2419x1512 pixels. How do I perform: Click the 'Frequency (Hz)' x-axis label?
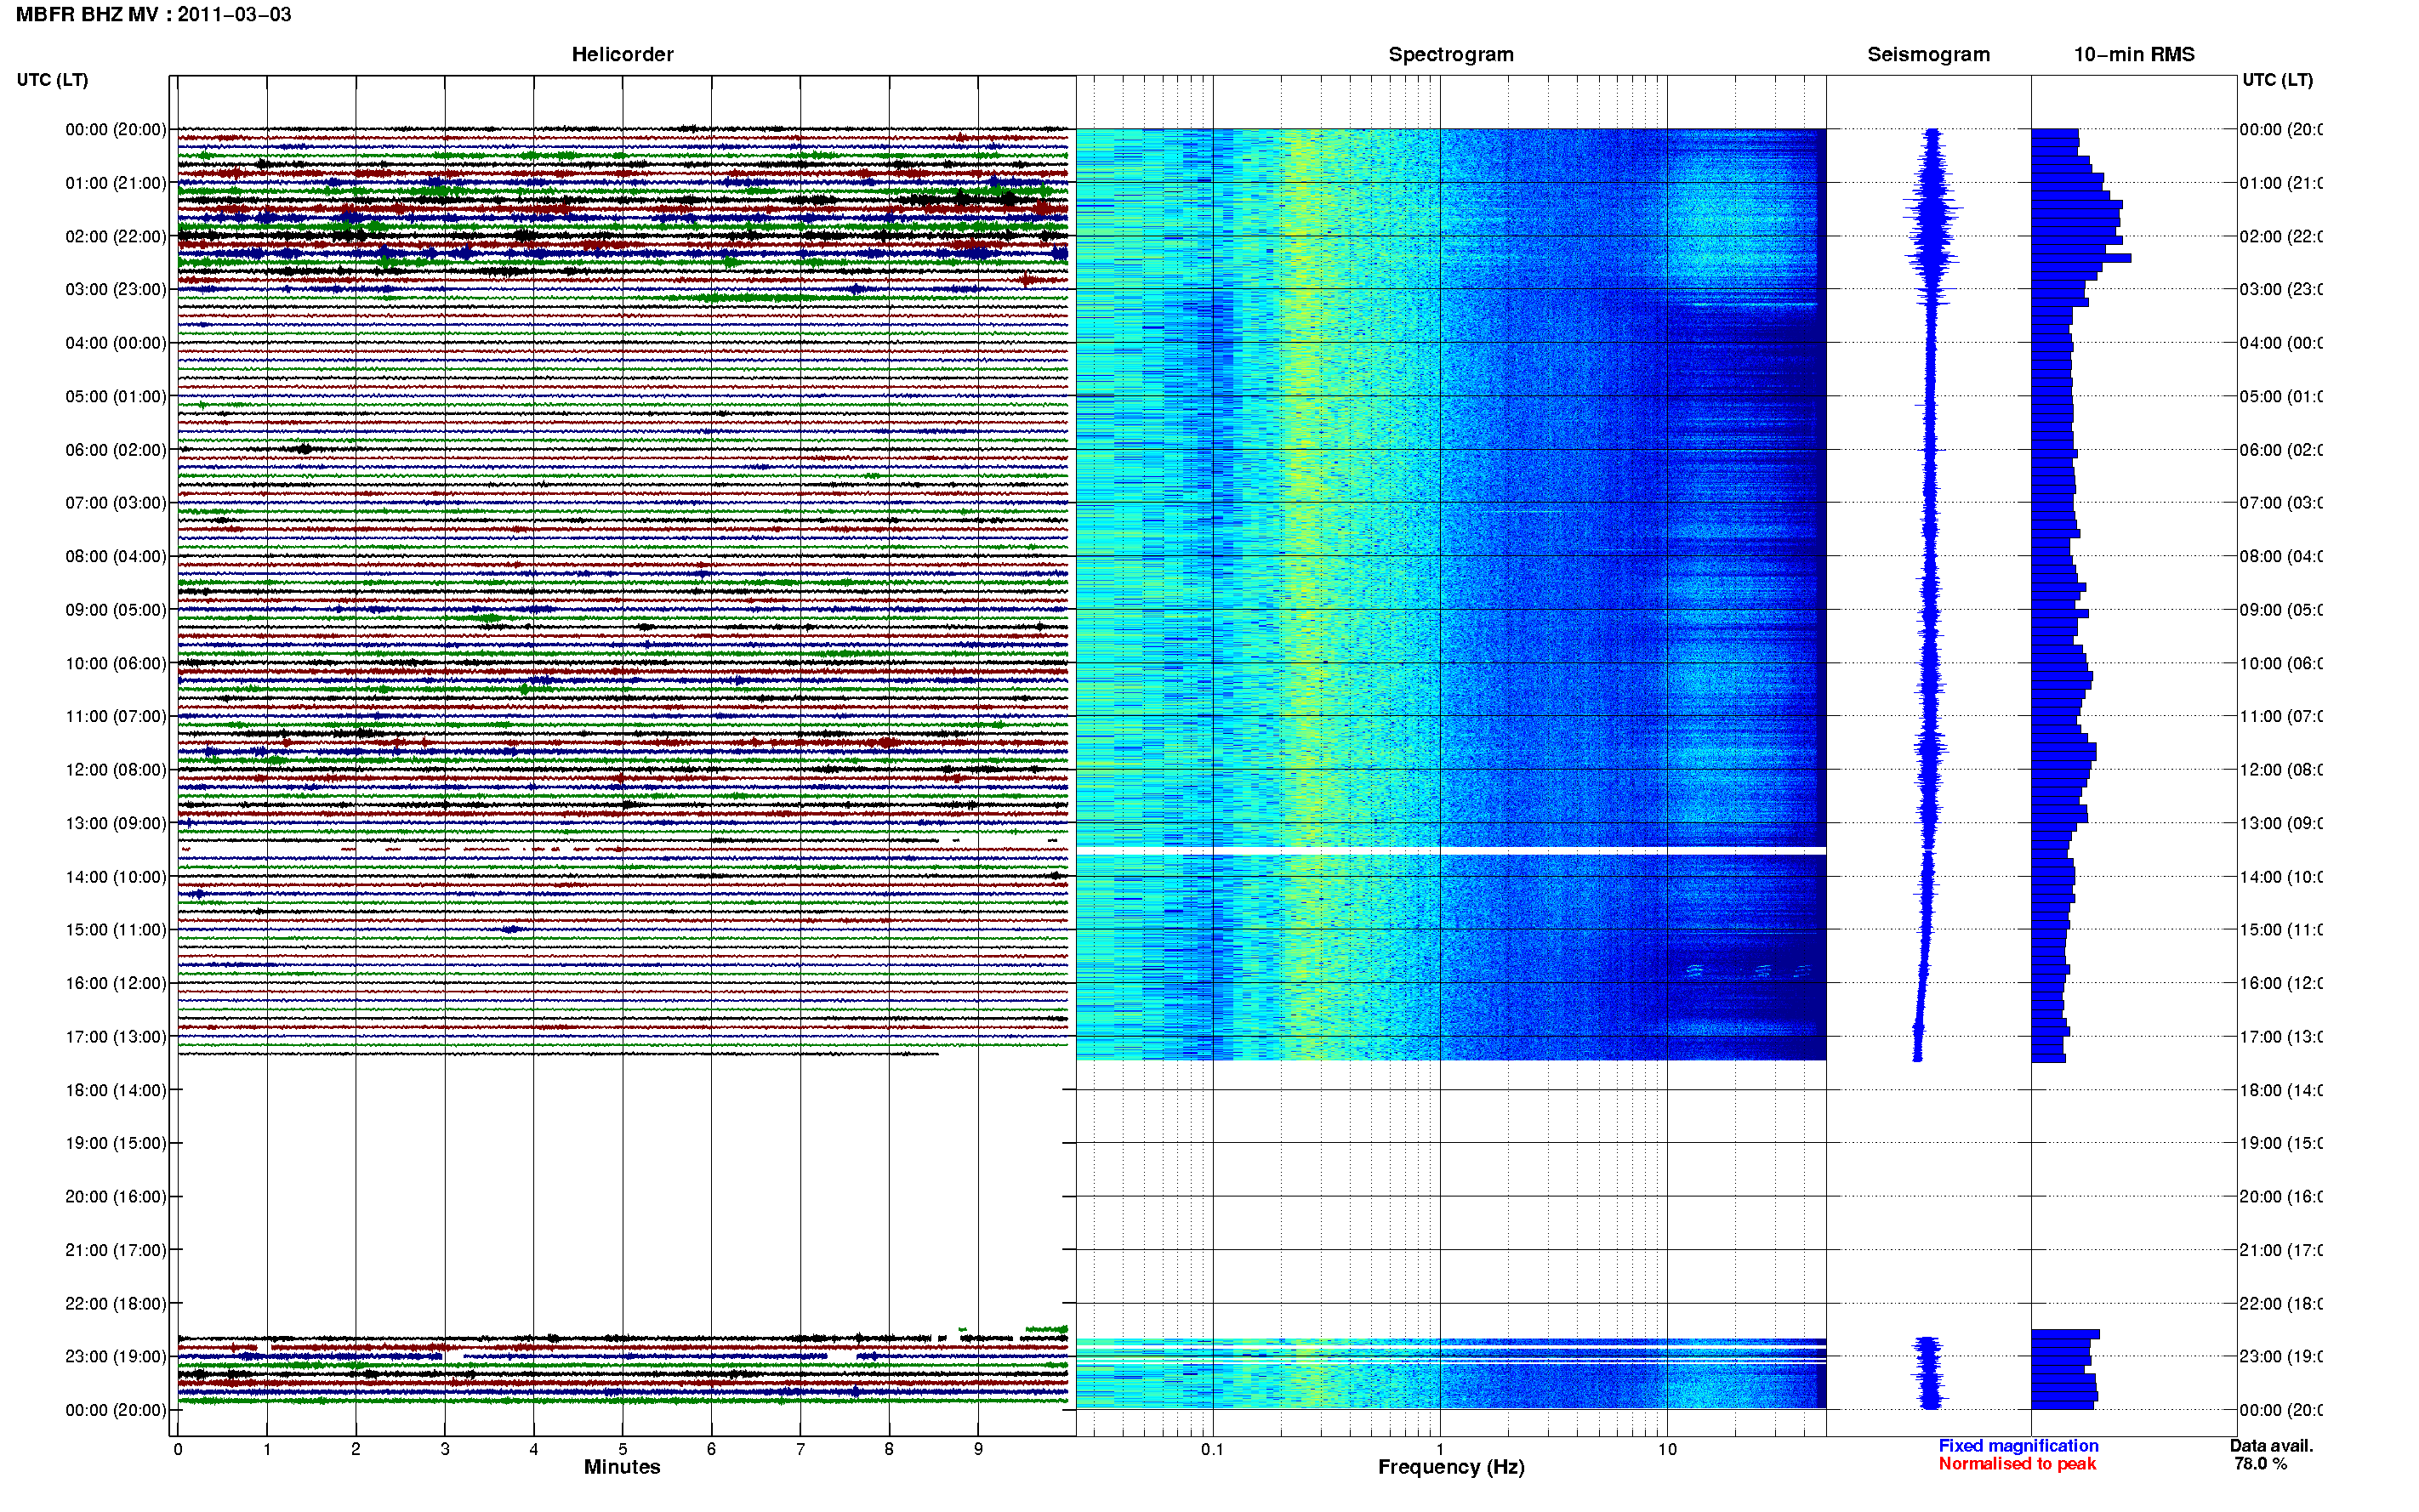(x=1451, y=1467)
